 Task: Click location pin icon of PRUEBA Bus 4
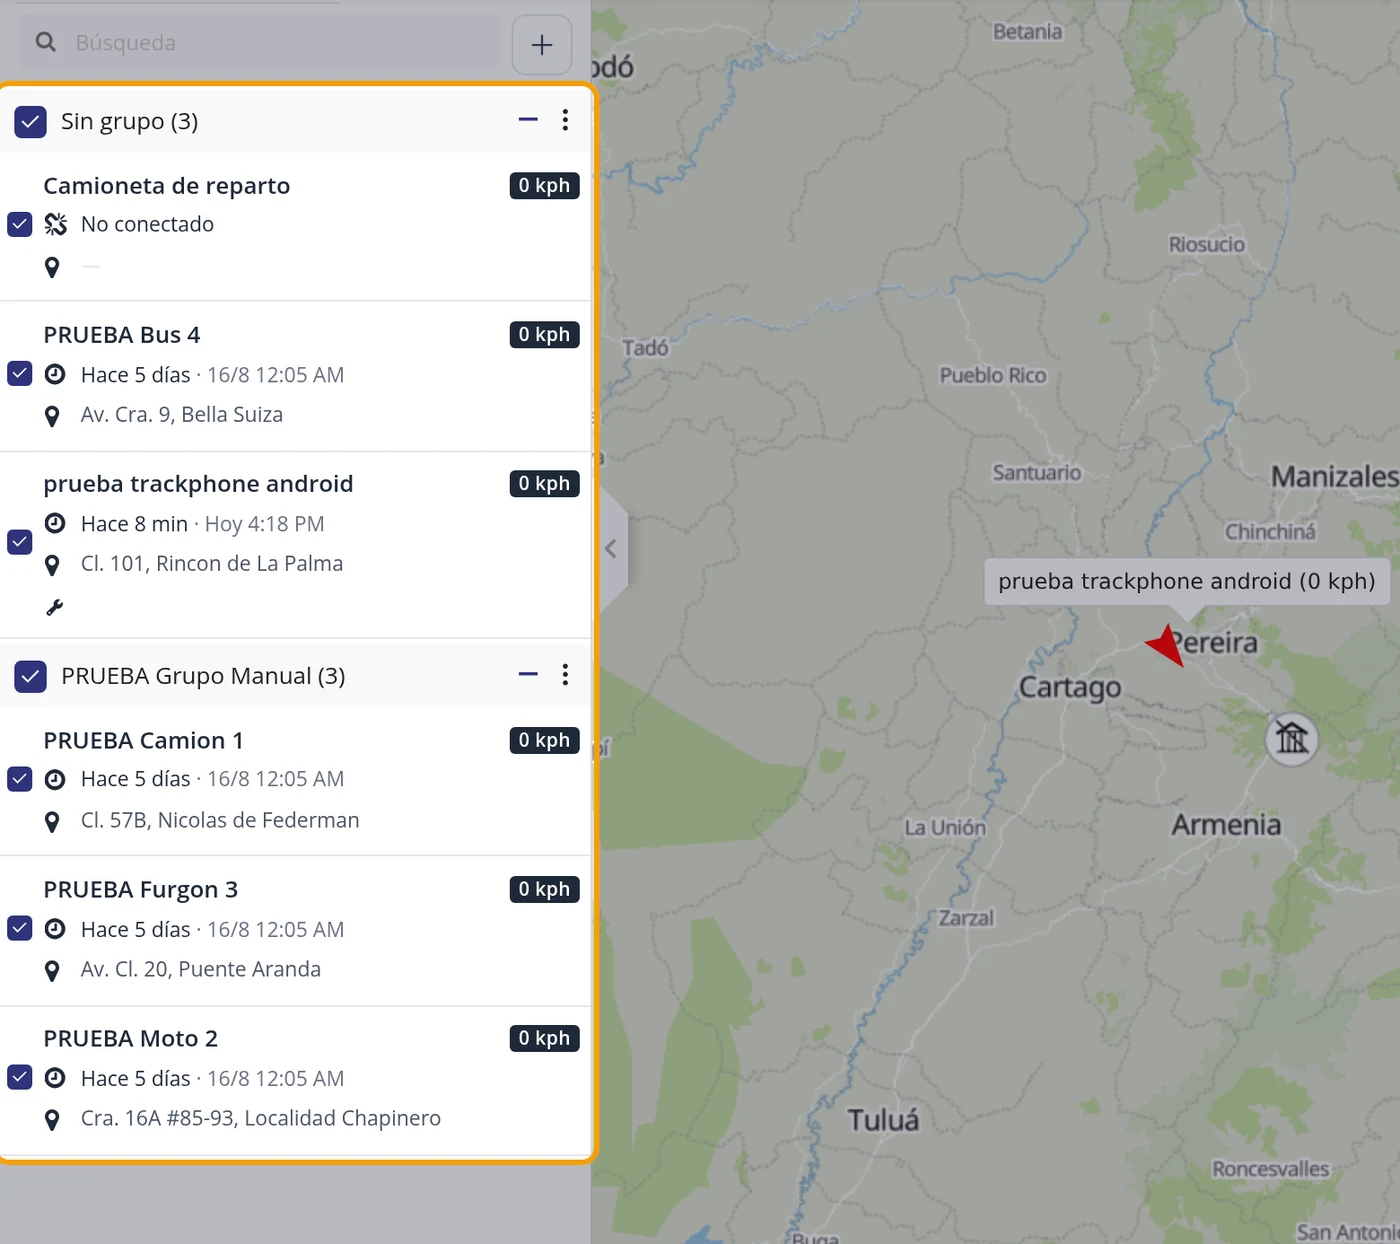click(52, 416)
